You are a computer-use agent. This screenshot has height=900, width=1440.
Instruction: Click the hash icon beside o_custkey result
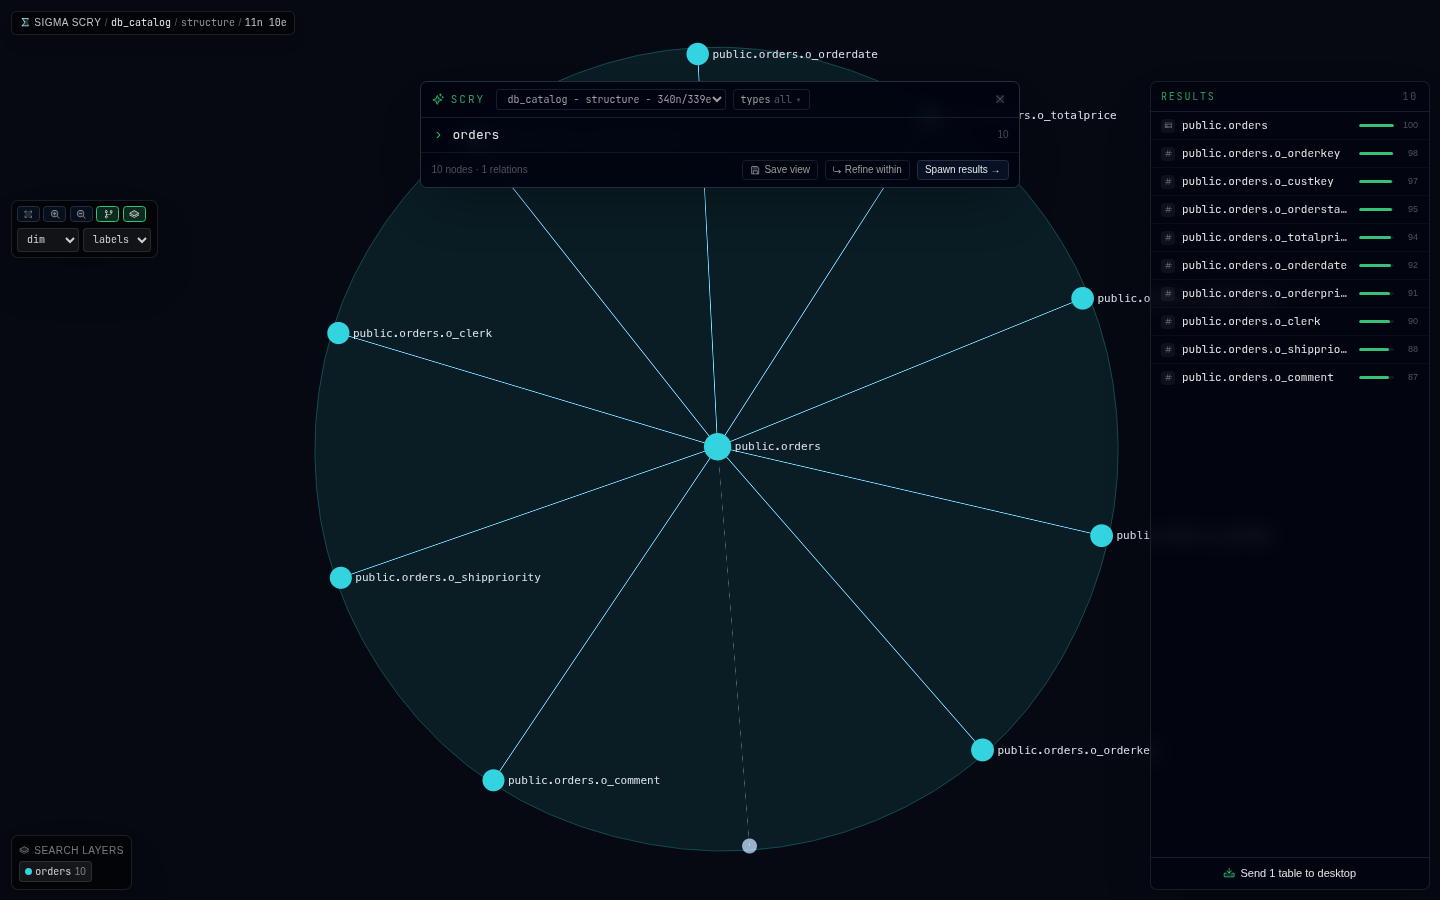(1168, 181)
